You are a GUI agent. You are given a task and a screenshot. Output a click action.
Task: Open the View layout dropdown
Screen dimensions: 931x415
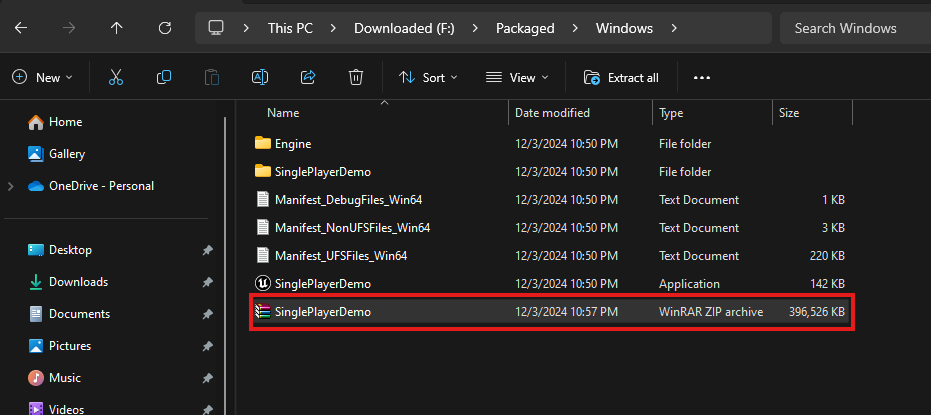tap(516, 77)
